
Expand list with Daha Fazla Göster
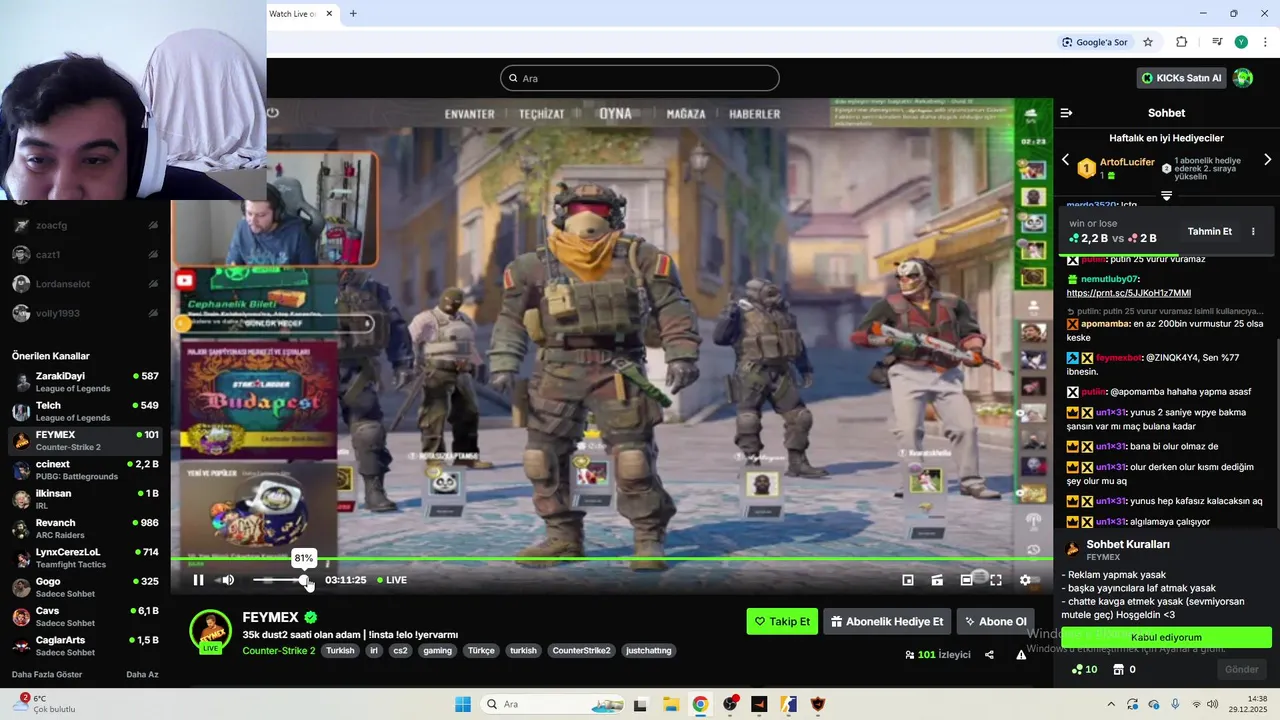[x=47, y=674]
